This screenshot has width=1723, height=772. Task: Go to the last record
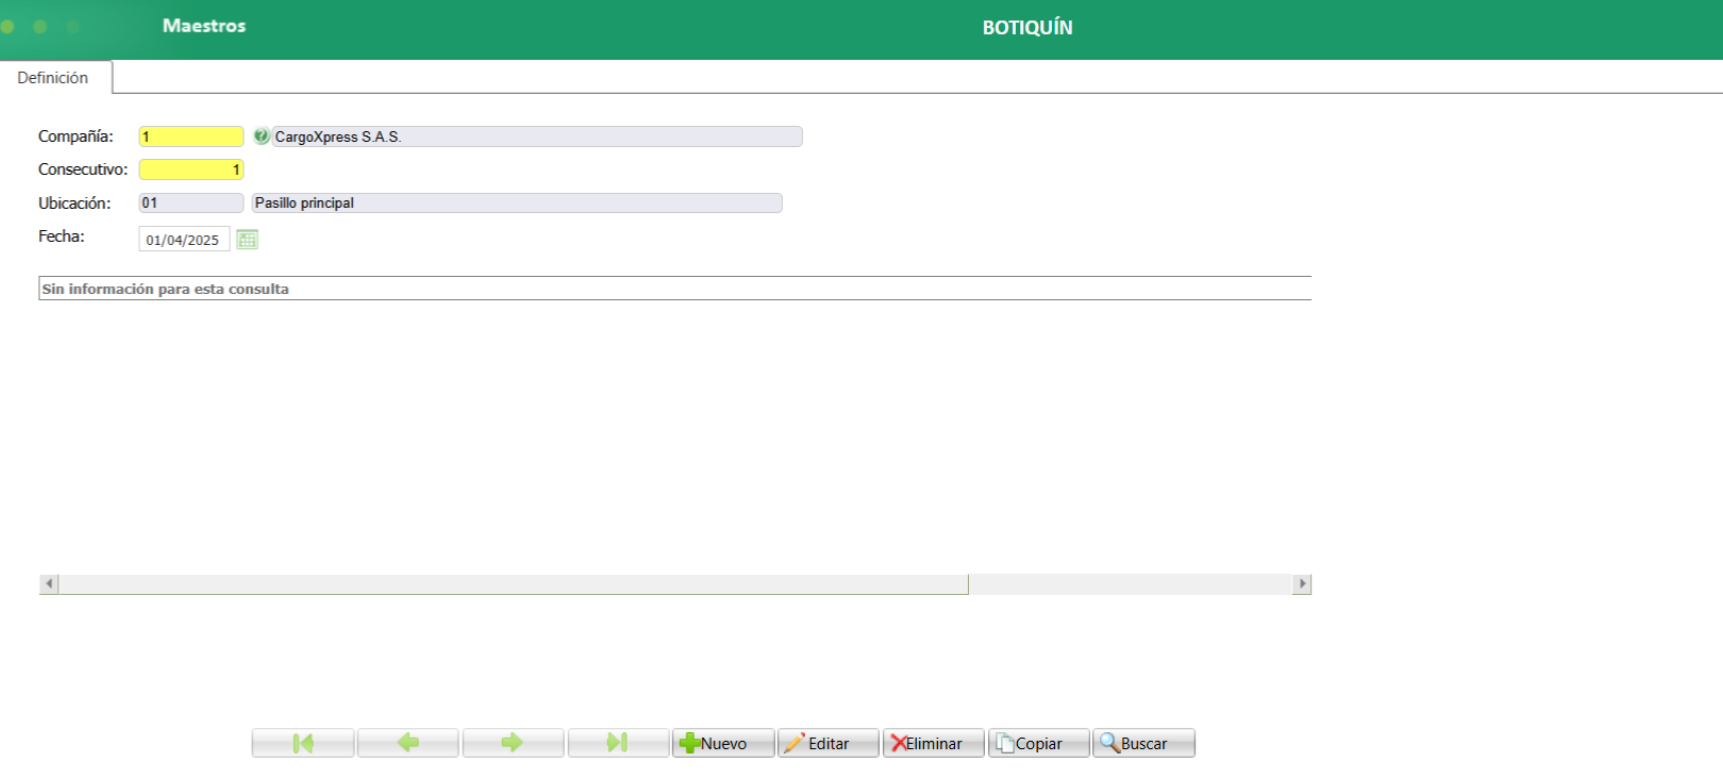click(618, 743)
